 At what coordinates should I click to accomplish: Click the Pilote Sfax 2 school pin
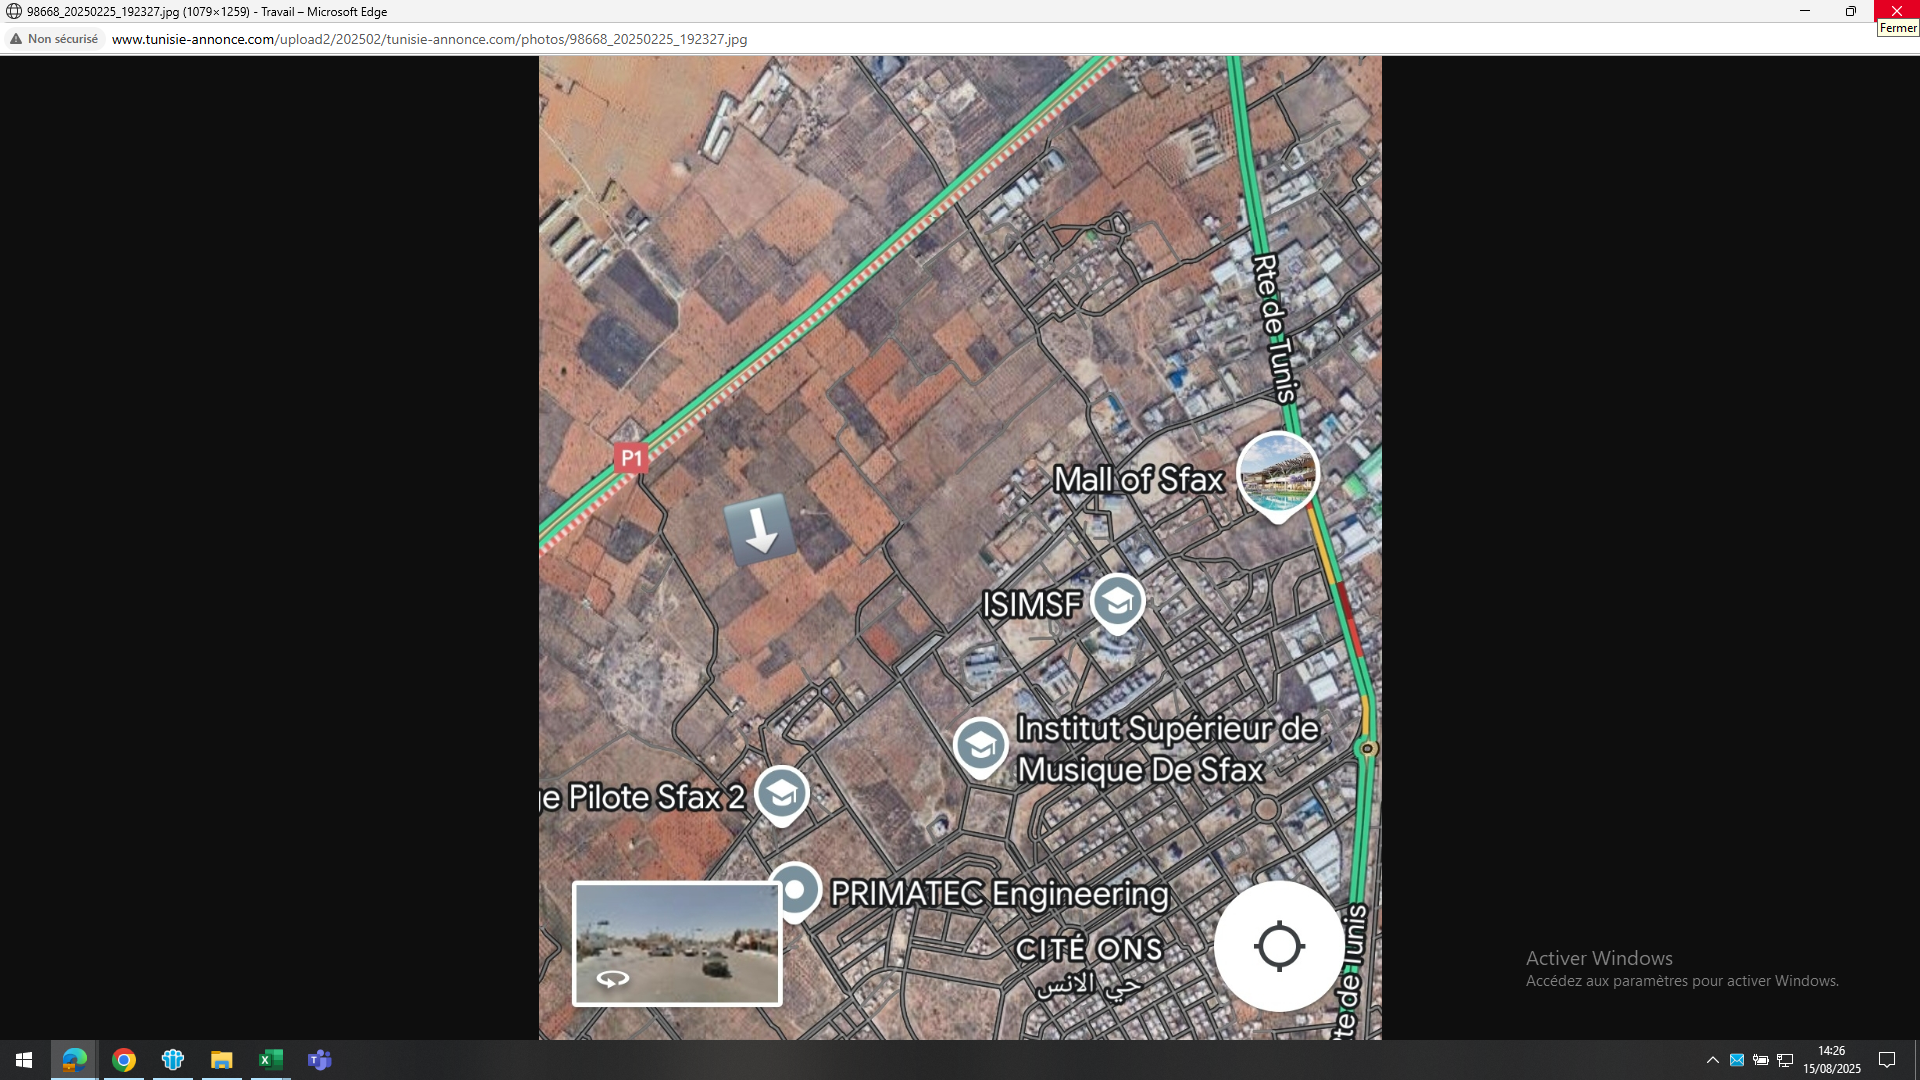coord(781,794)
